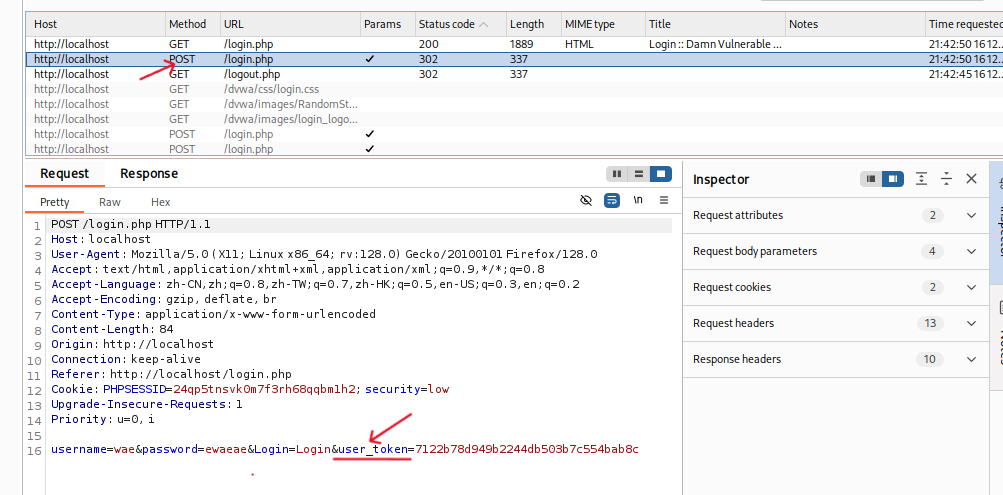Toggle word wrap icon in request editor
The width and height of the screenshot is (1003, 495).
click(612, 201)
